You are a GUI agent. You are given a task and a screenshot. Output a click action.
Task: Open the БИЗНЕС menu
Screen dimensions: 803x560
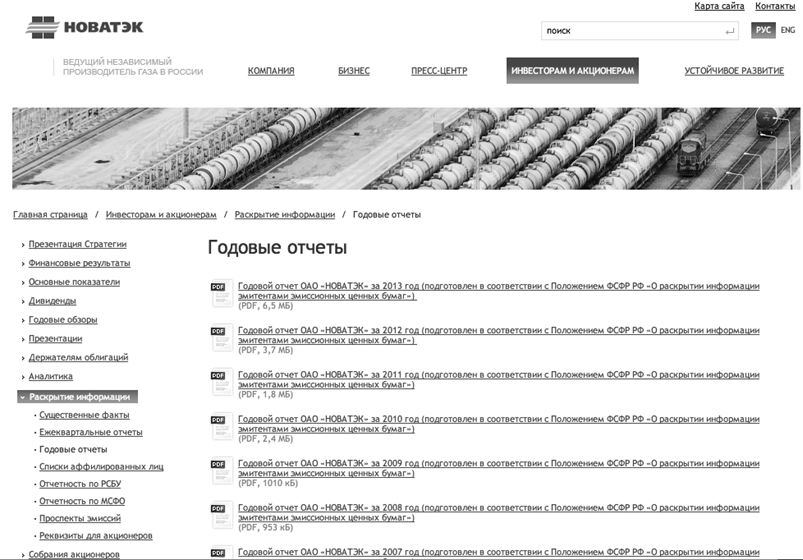[353, 71]
